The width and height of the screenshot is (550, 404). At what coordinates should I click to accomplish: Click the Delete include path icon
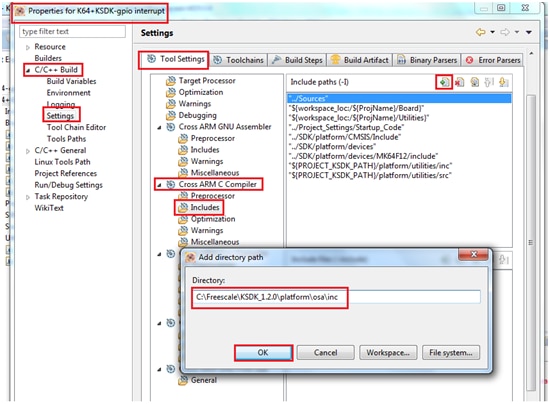click(x=459, y=82)
